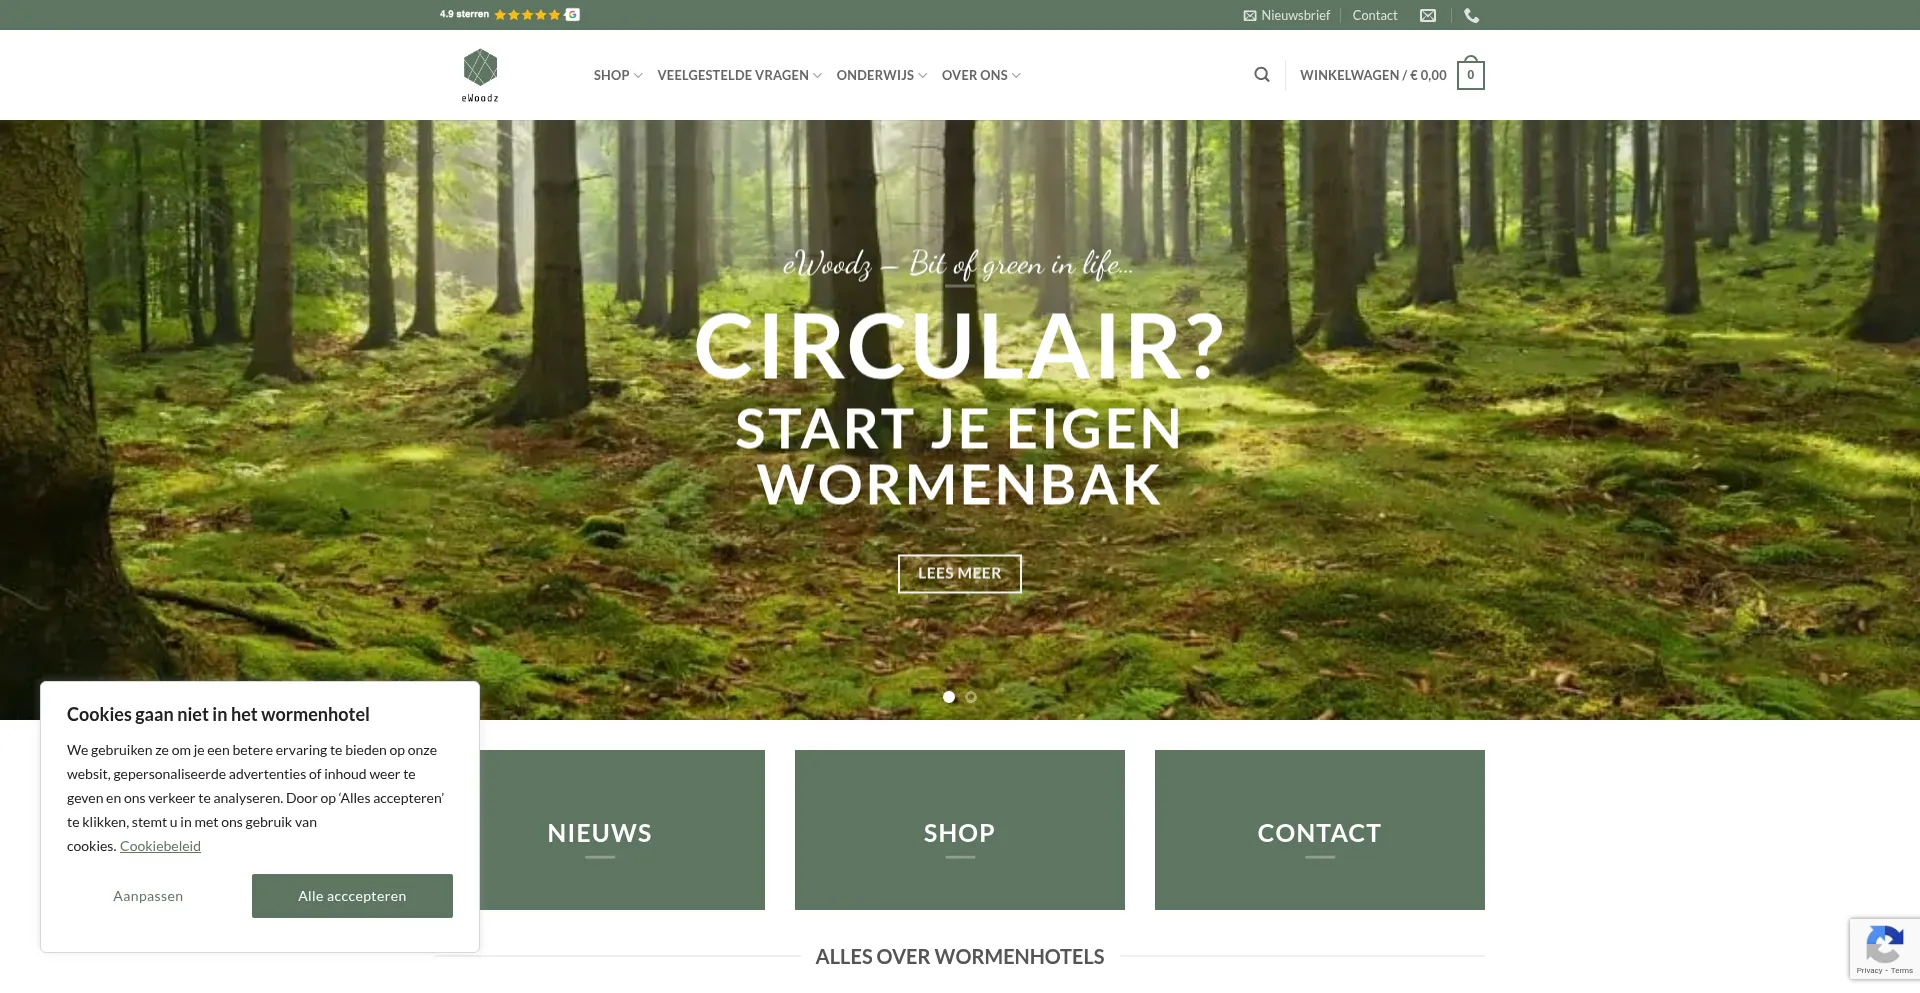This screenshot has height=993, width=1920.
Task: Click the reCAPTCHA badge icon
Action: [1884, 948]
